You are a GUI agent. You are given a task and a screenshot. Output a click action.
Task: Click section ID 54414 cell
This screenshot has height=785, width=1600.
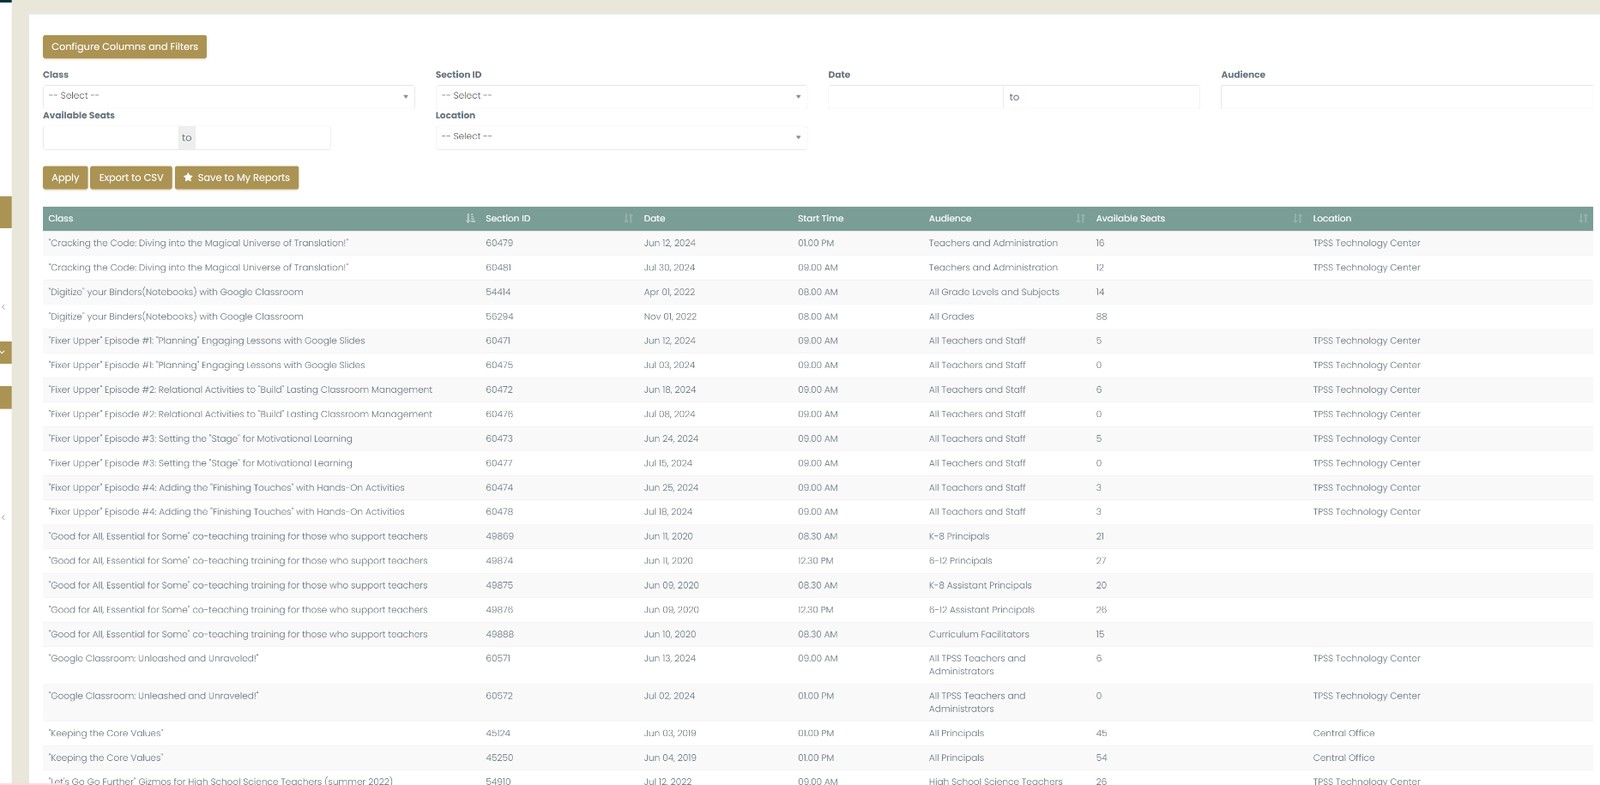click(498, 292)
